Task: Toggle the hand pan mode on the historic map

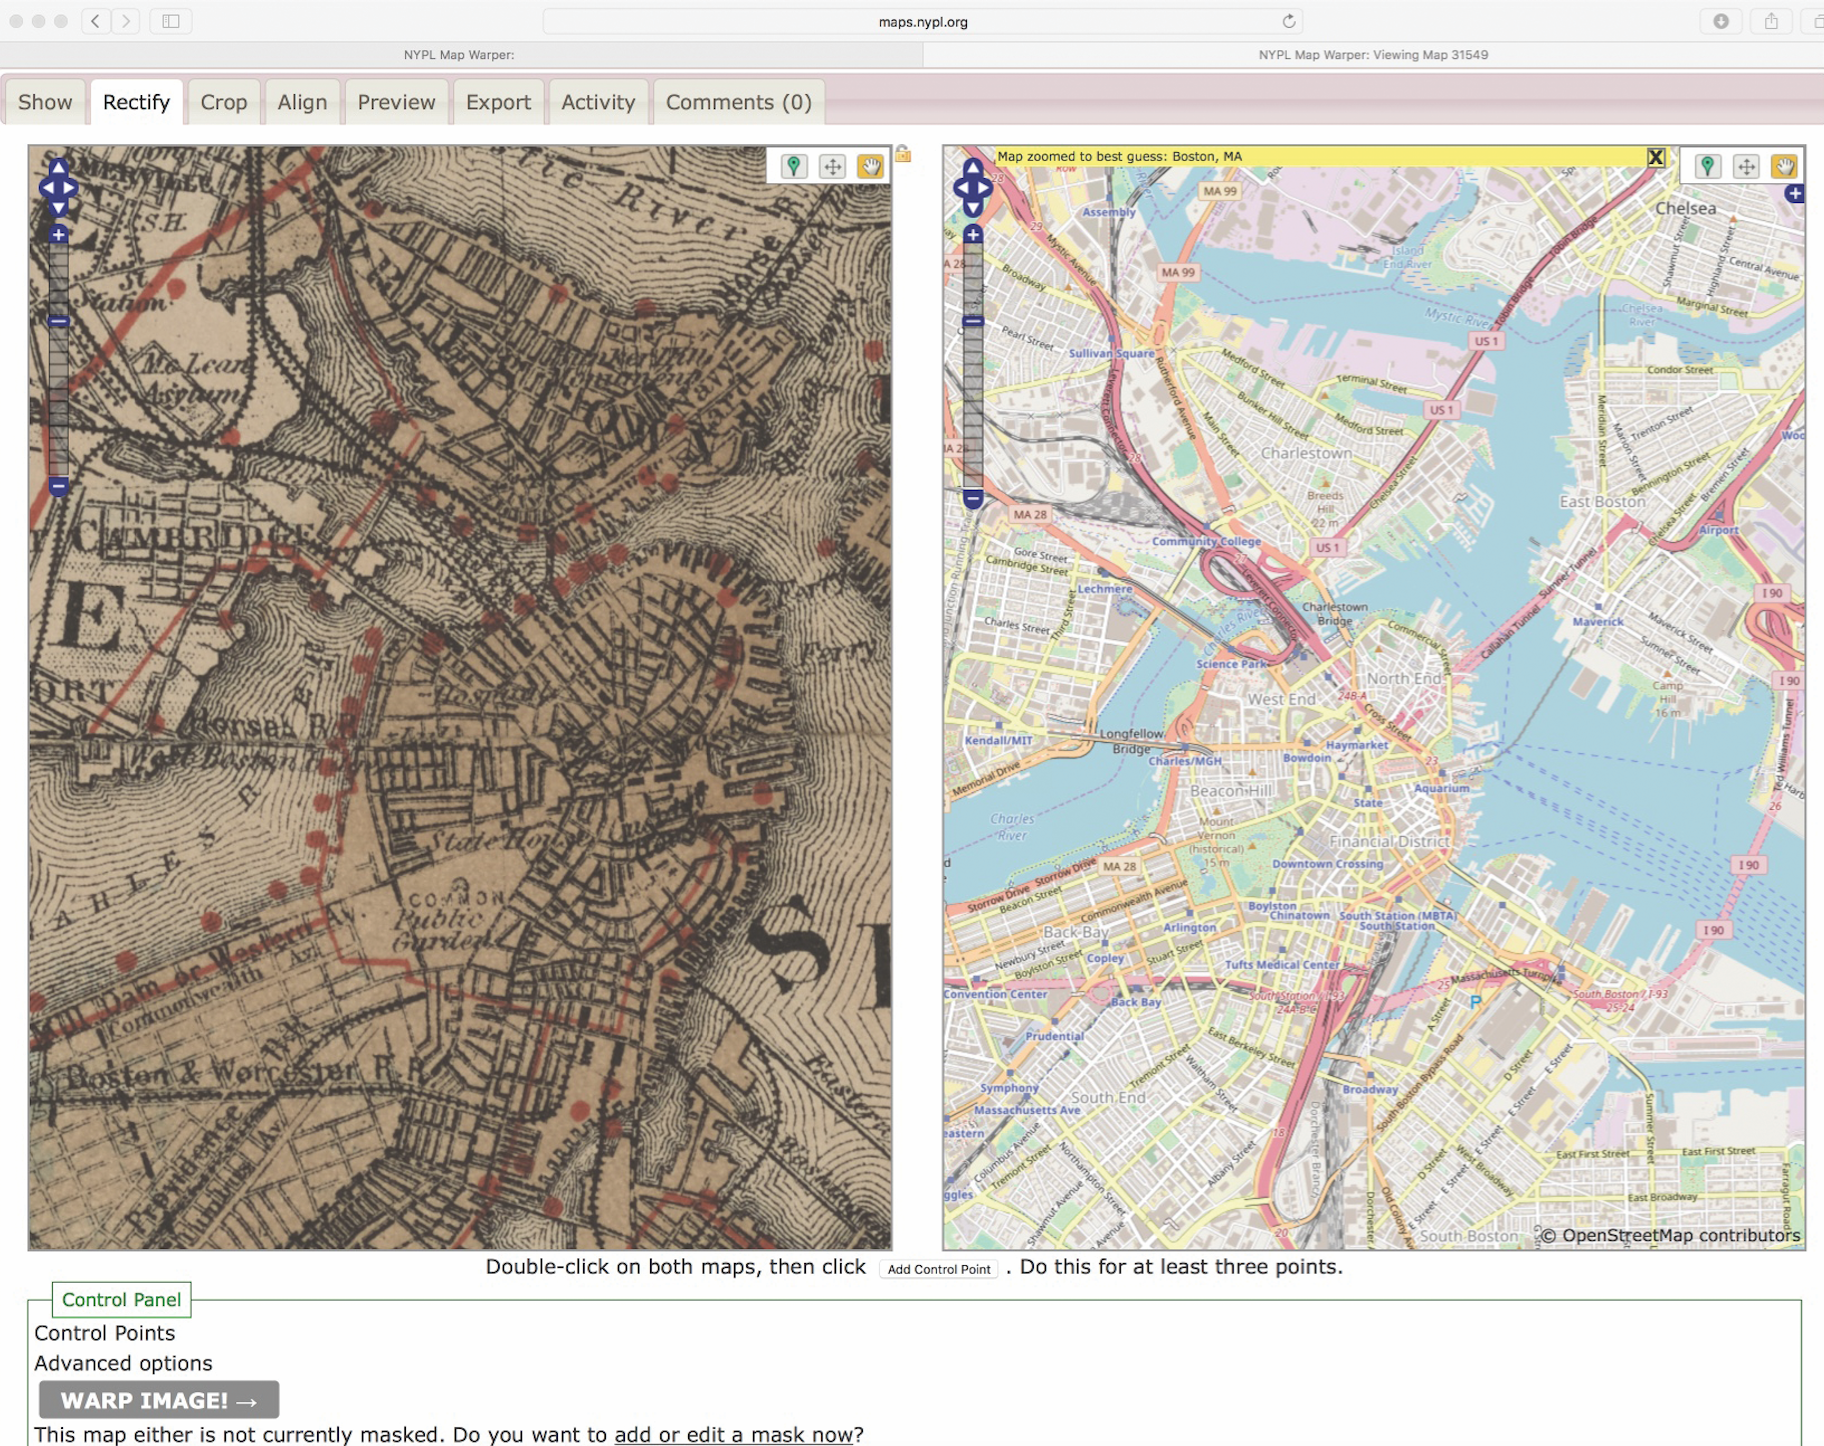Action: (871, 167)
